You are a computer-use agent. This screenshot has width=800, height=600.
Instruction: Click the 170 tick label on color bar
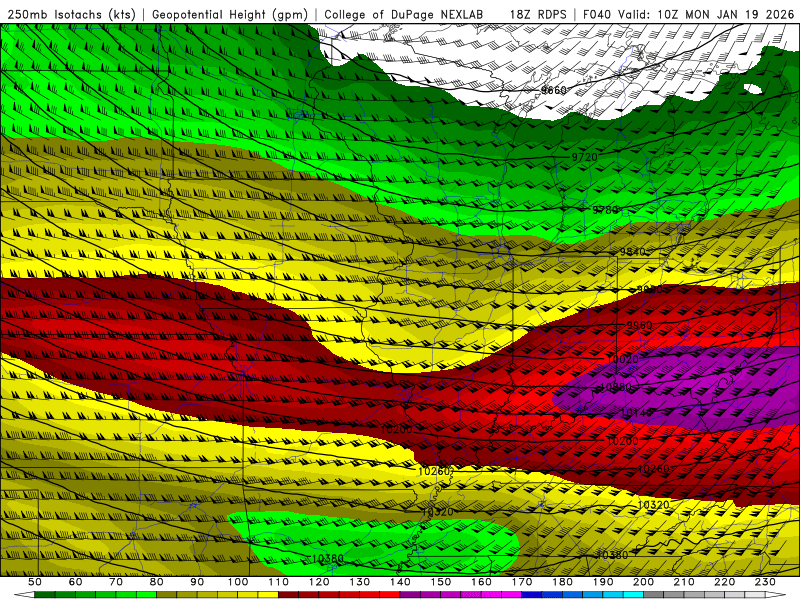pos(522,582)
